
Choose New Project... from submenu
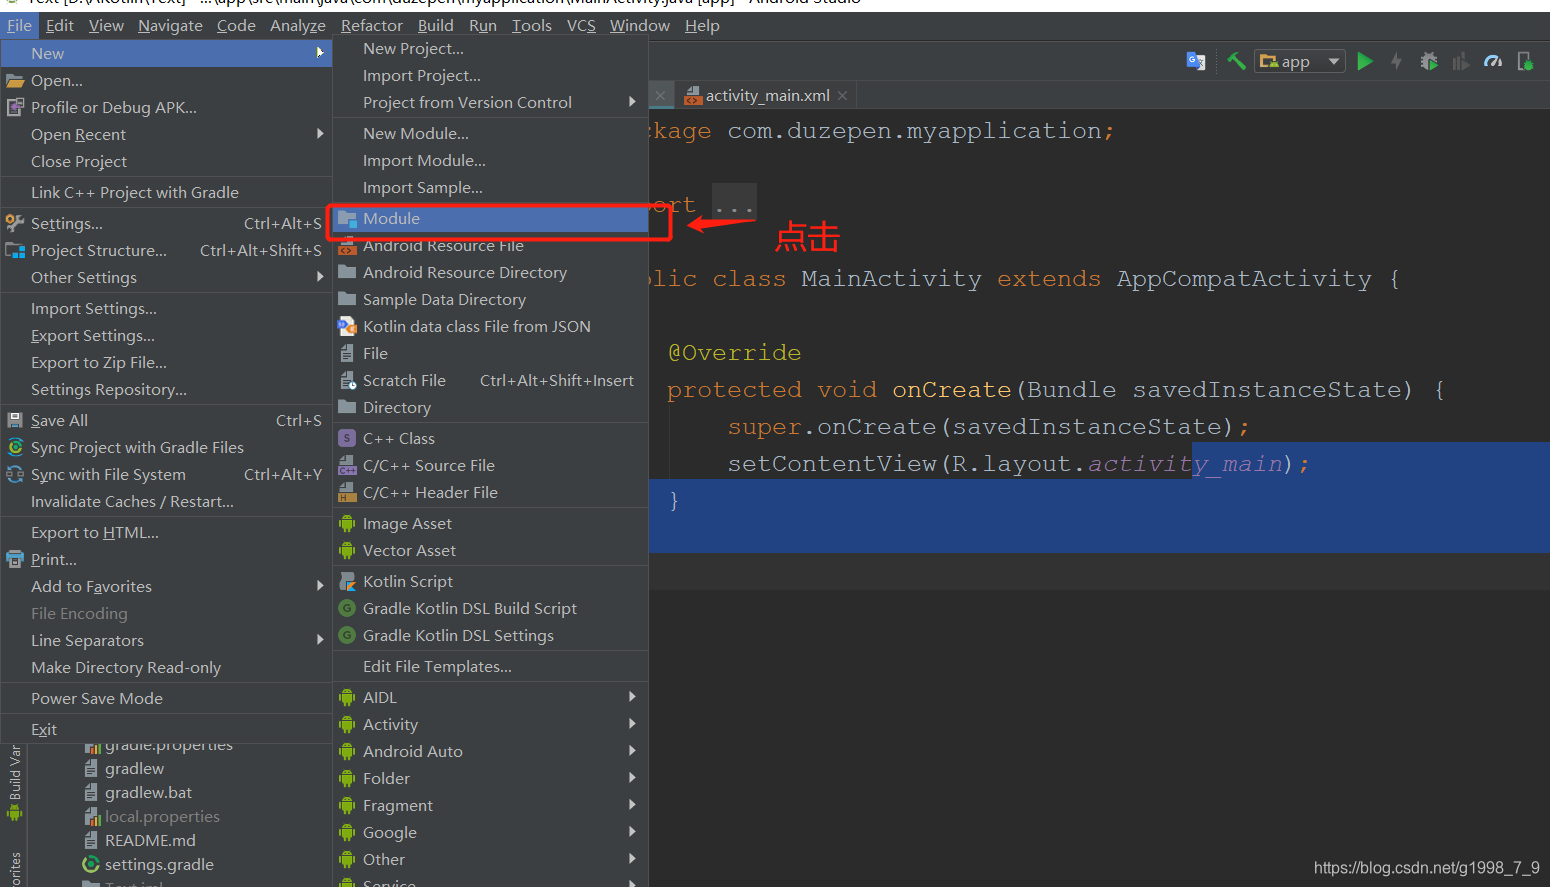coord(490,49)
